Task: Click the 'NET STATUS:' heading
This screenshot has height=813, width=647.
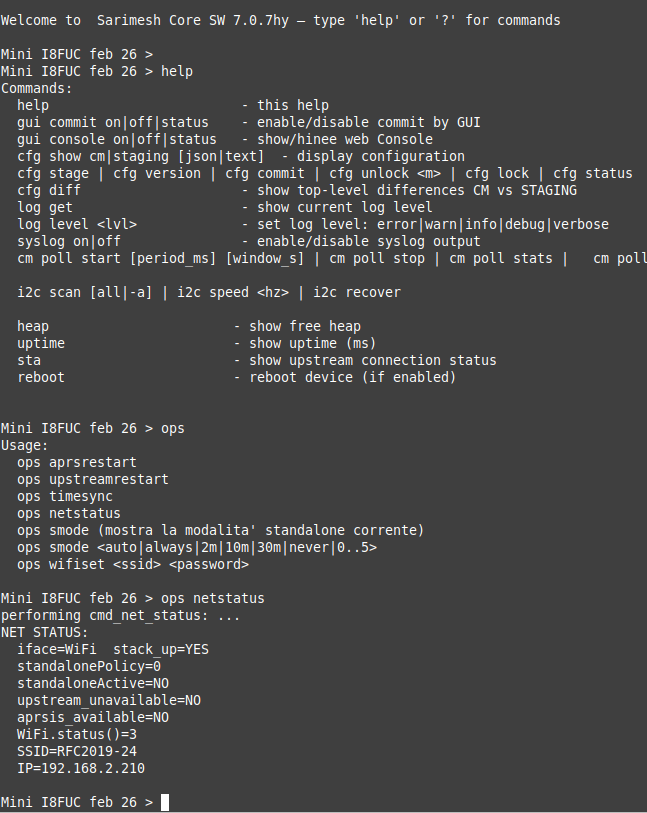Action: (44, 632)
